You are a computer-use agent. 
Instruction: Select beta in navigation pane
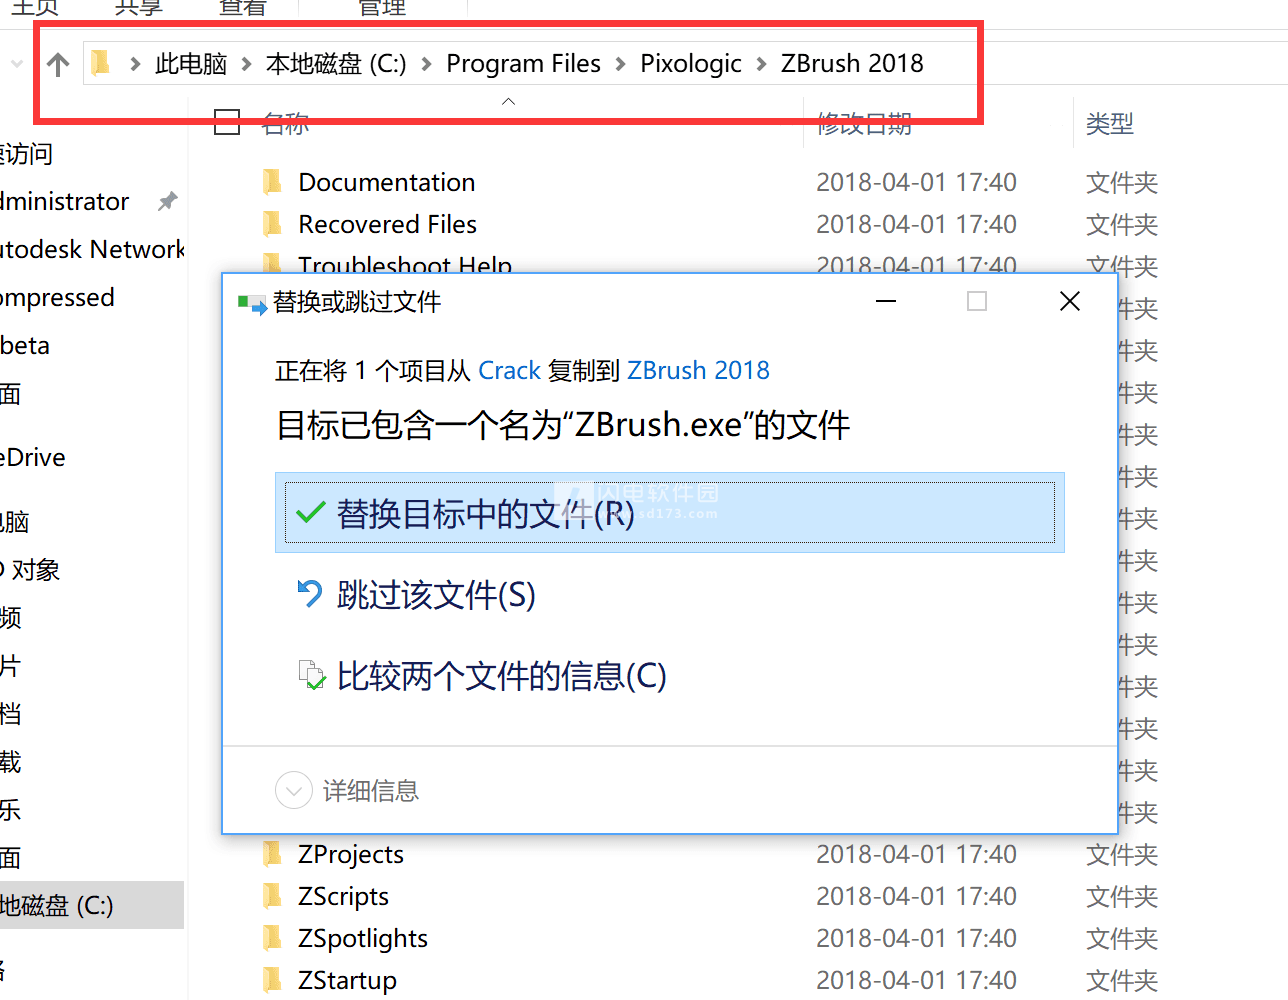tap(25, 345)
